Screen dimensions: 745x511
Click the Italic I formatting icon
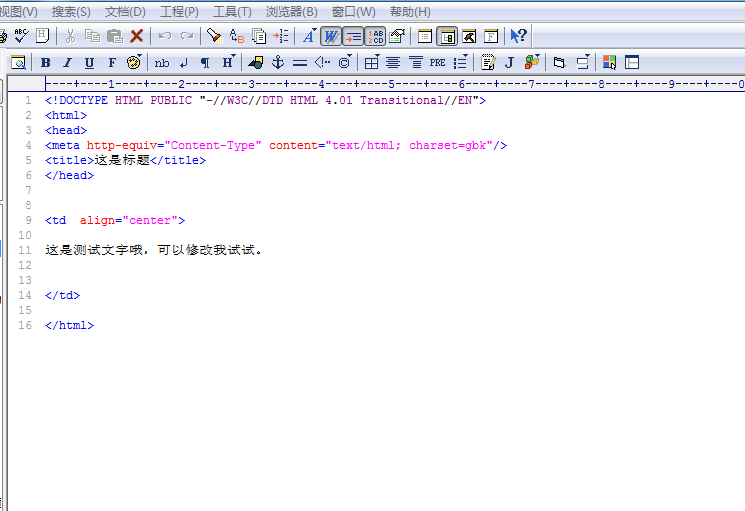point(67,62)
